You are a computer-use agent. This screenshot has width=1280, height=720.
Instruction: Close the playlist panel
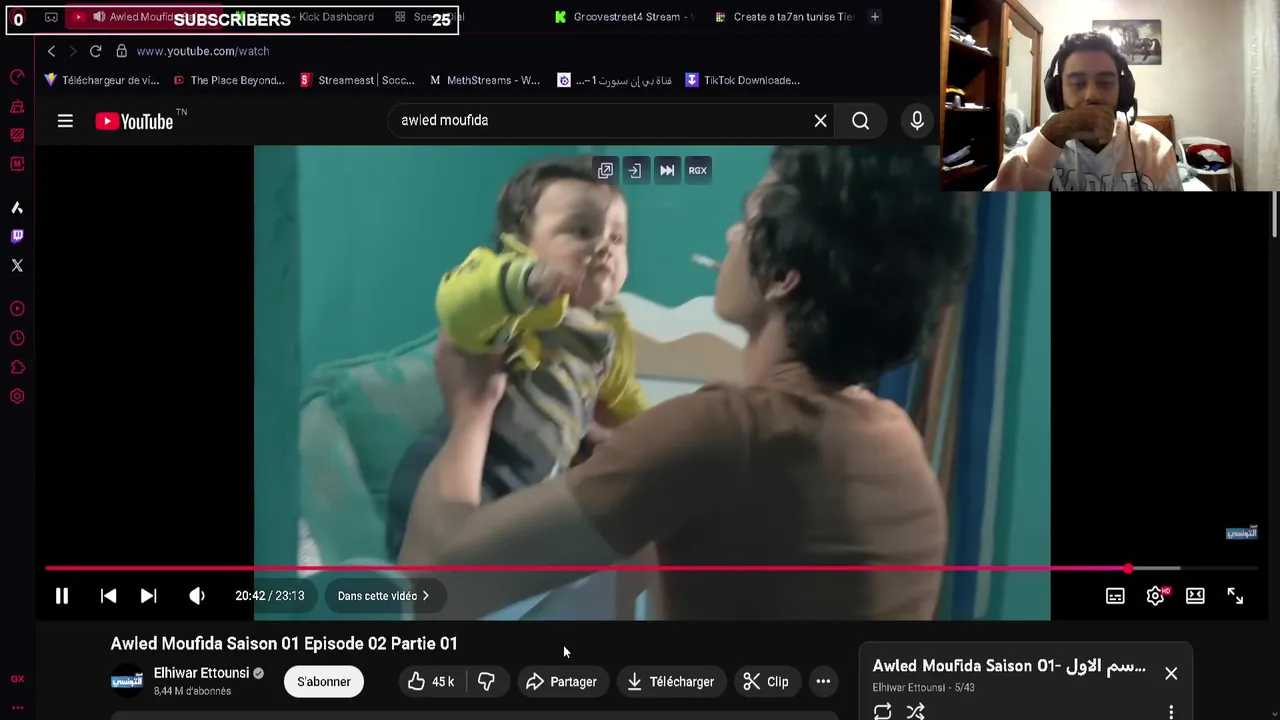tap(1171, 674)
